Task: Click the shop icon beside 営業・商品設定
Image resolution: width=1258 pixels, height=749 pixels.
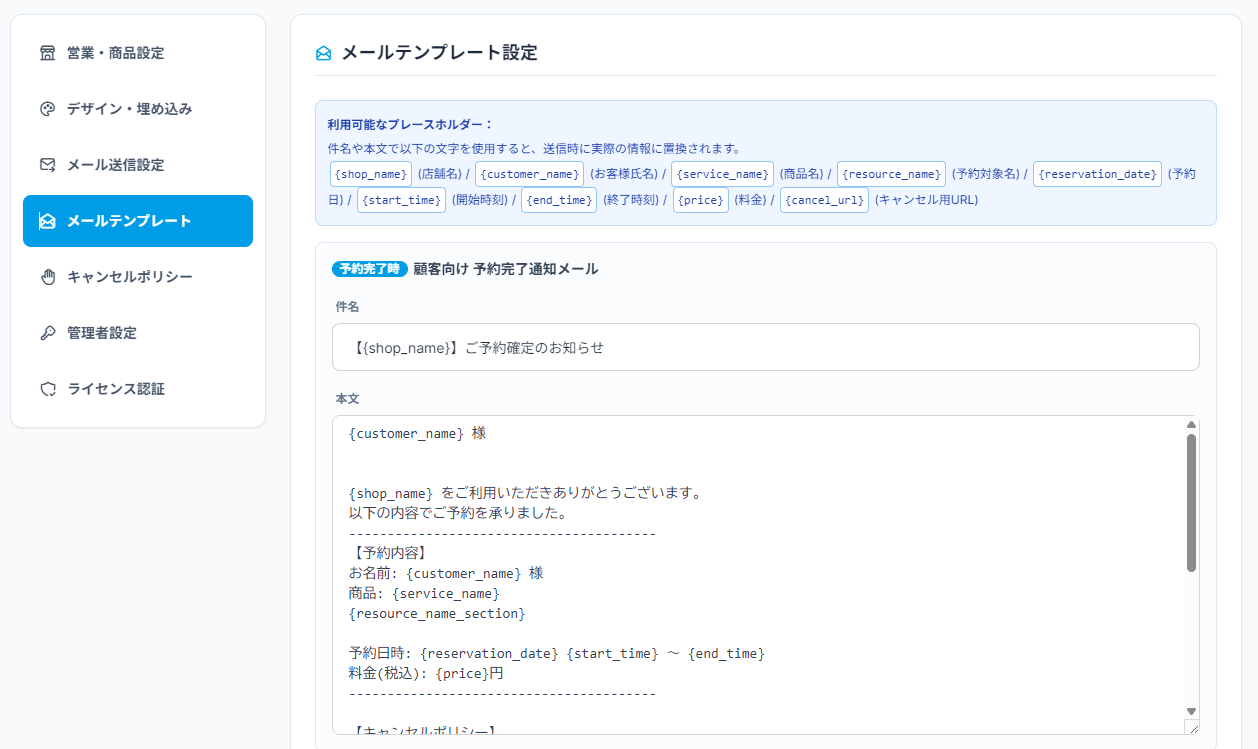Action: (47, 53)
